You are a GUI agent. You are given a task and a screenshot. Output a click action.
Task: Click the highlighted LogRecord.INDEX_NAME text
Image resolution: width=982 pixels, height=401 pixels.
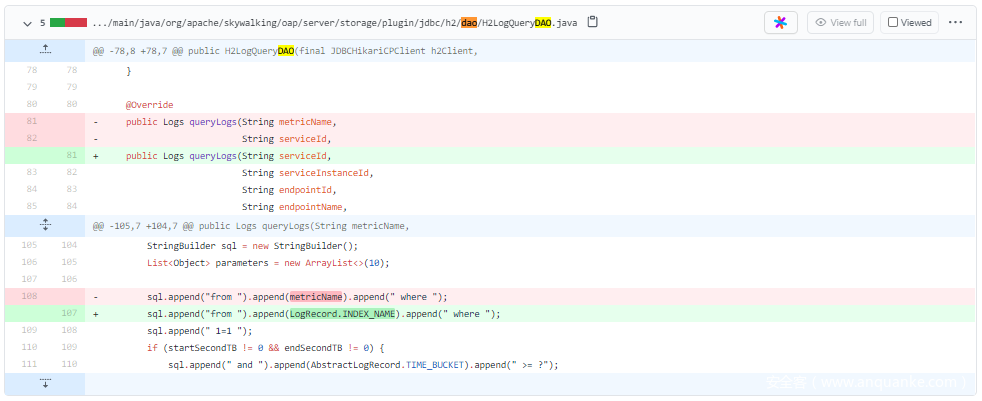(x=338, y=314)
